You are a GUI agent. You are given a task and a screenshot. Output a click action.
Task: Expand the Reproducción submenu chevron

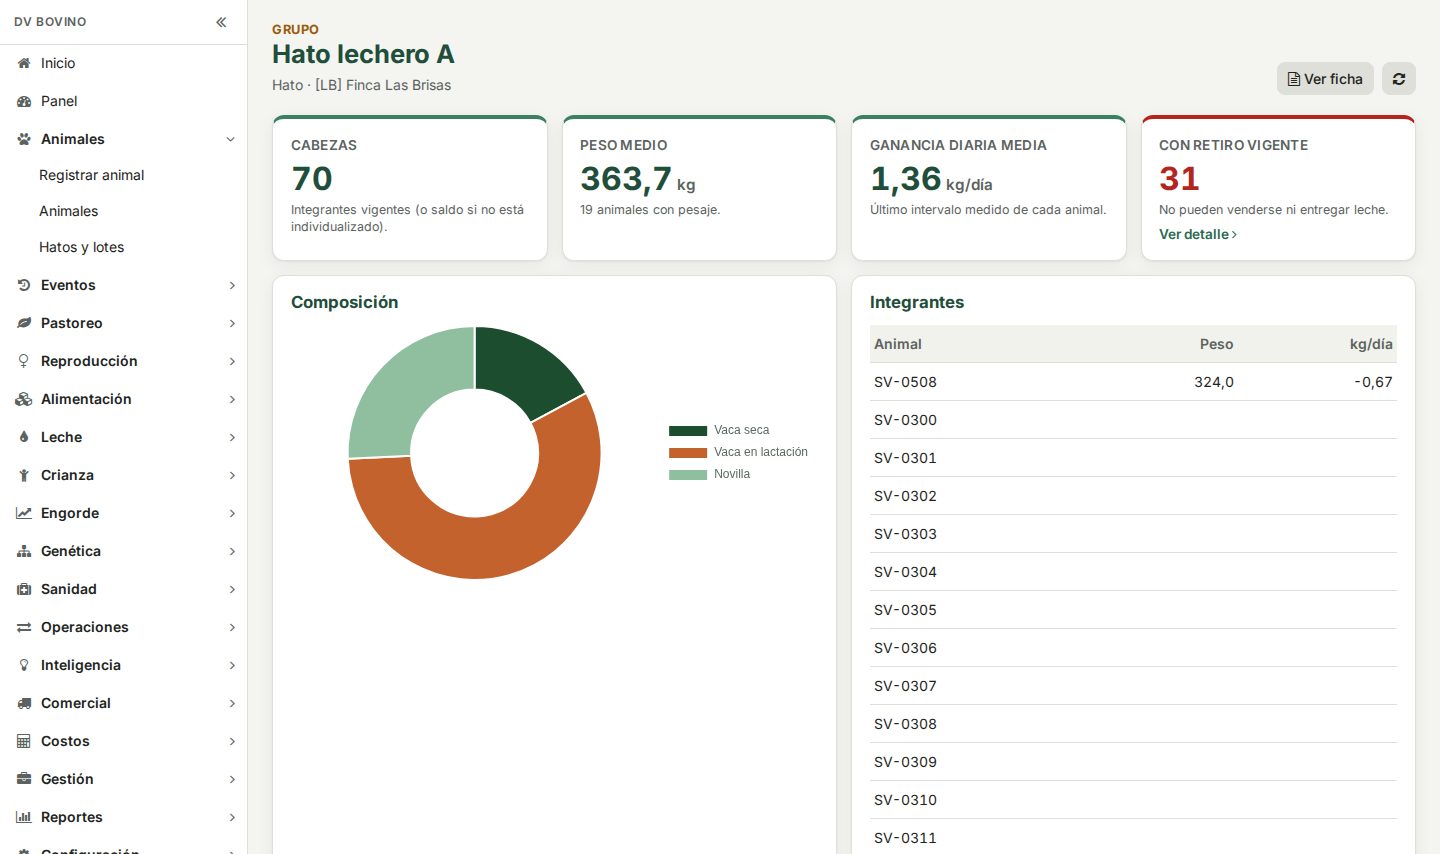[231, 361]
